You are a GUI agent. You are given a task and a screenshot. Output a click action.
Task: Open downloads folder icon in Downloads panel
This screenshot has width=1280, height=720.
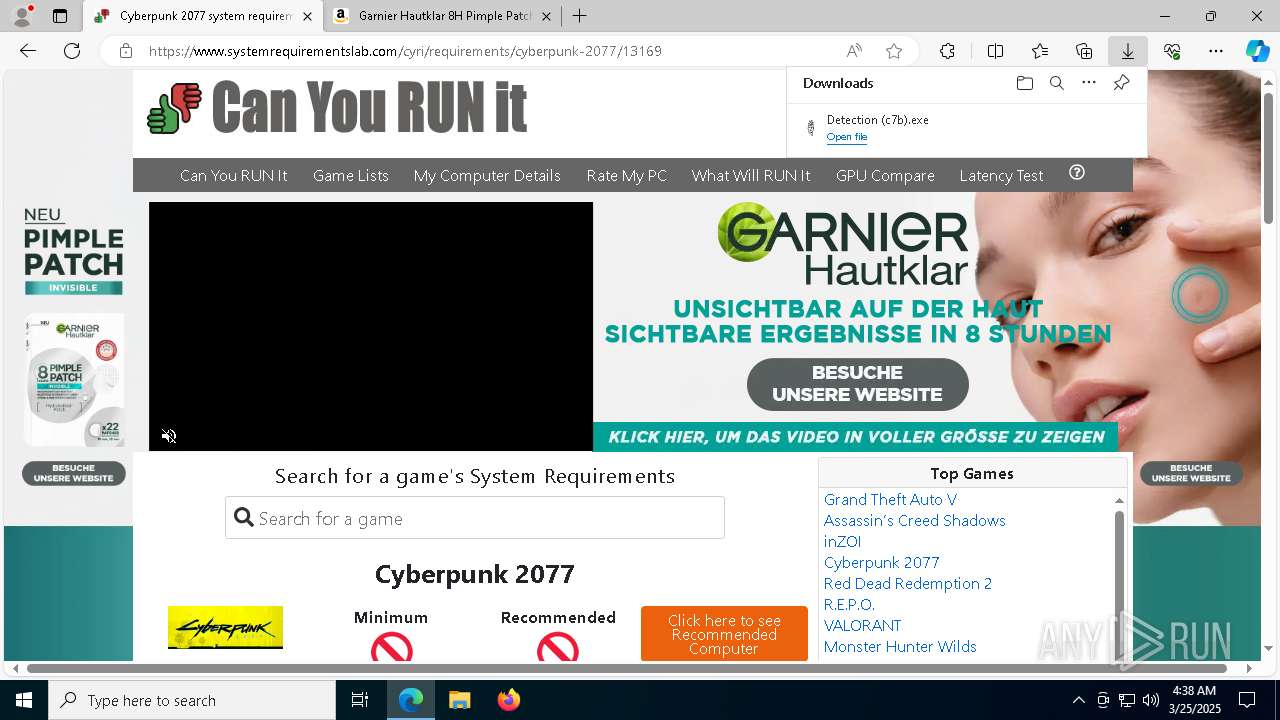[1024, 83]
